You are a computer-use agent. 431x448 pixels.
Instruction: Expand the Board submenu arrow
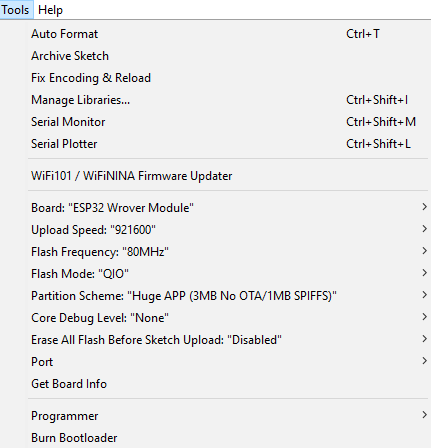tap(424, 207)
